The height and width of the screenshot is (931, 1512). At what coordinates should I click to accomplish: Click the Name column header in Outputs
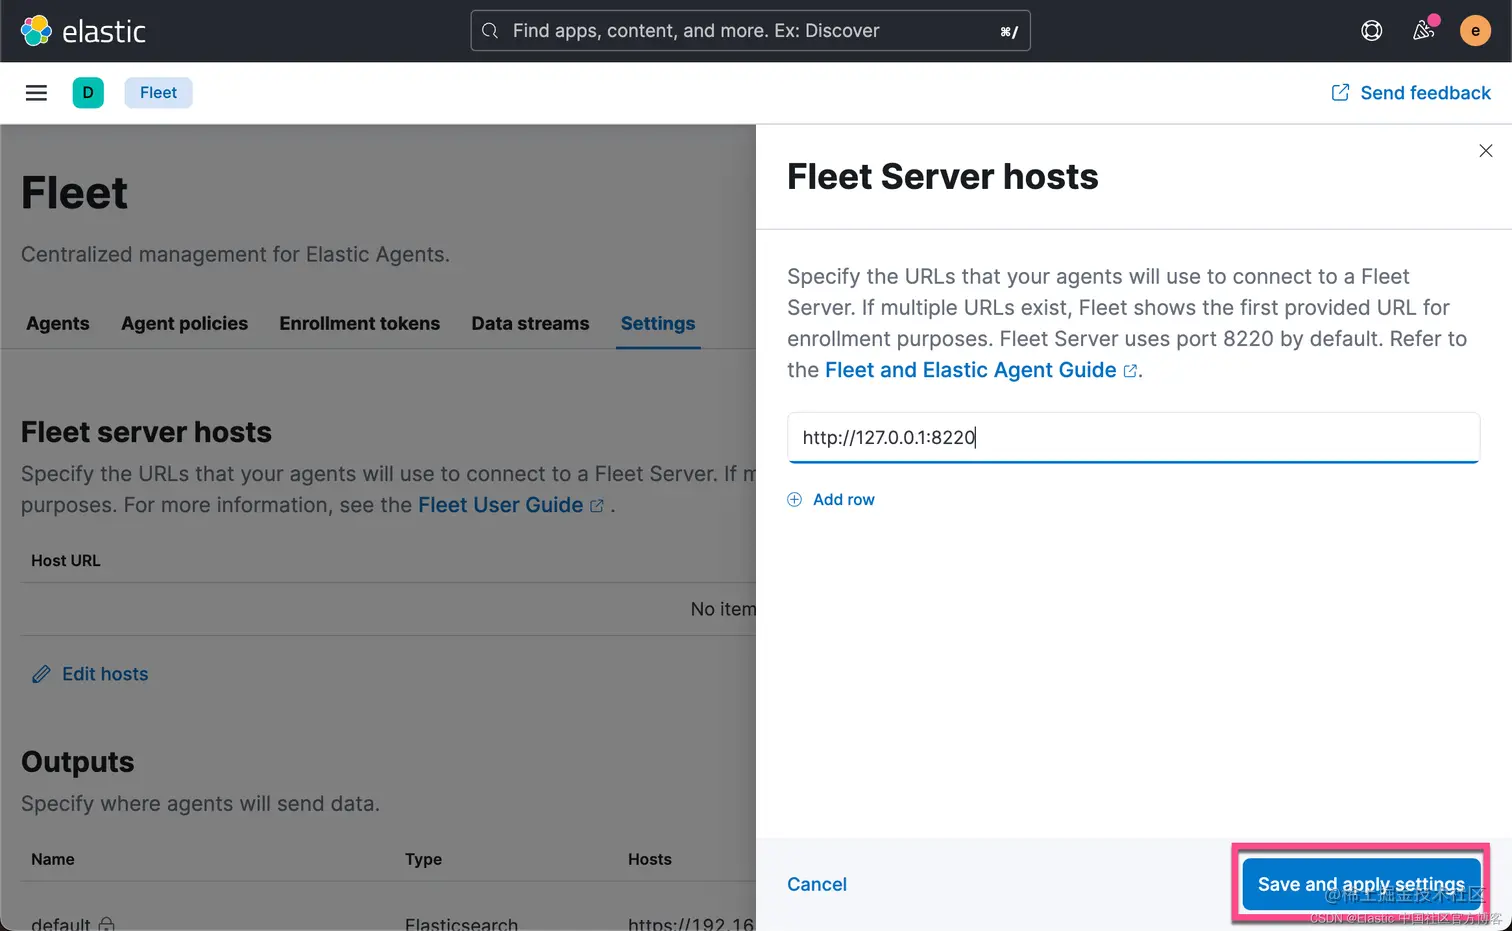pos(53,859)
